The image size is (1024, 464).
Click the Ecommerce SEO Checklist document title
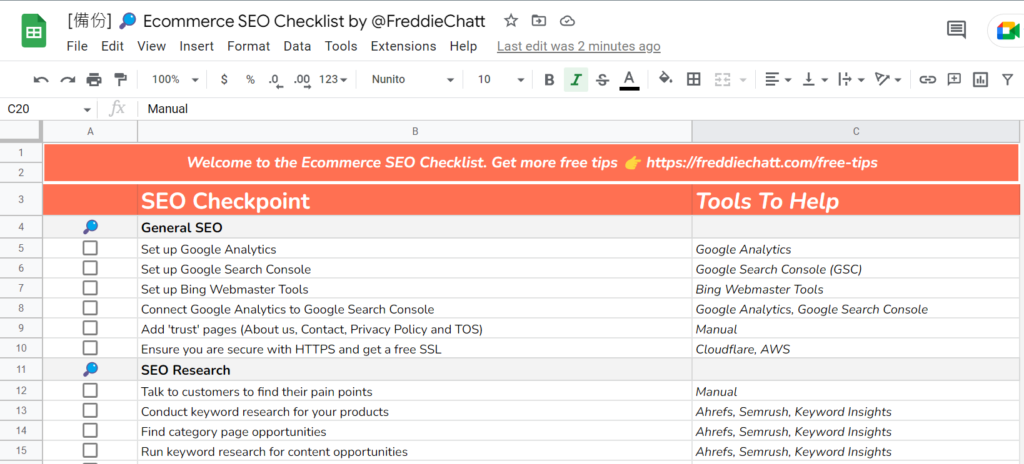tap(276, 21)
